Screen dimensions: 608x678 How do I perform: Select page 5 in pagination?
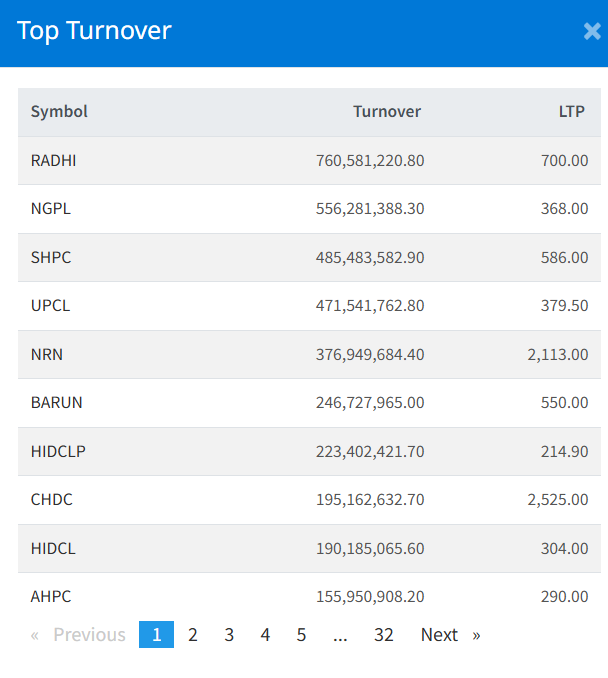(301, 635)
